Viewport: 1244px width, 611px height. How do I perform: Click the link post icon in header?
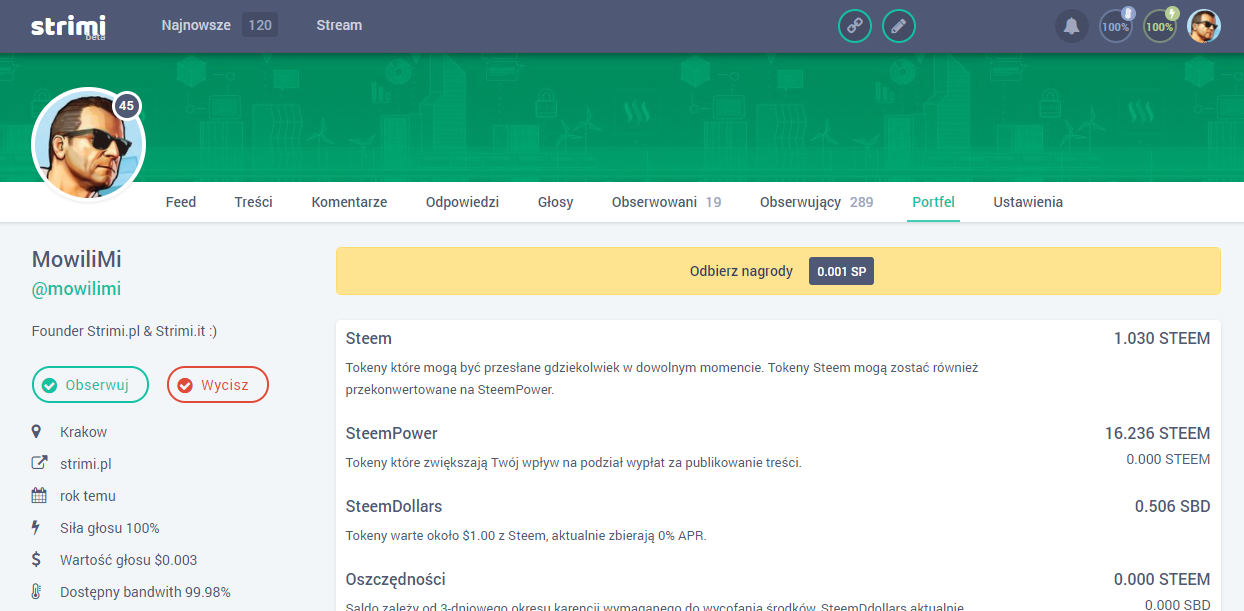[x=855, y=26]
